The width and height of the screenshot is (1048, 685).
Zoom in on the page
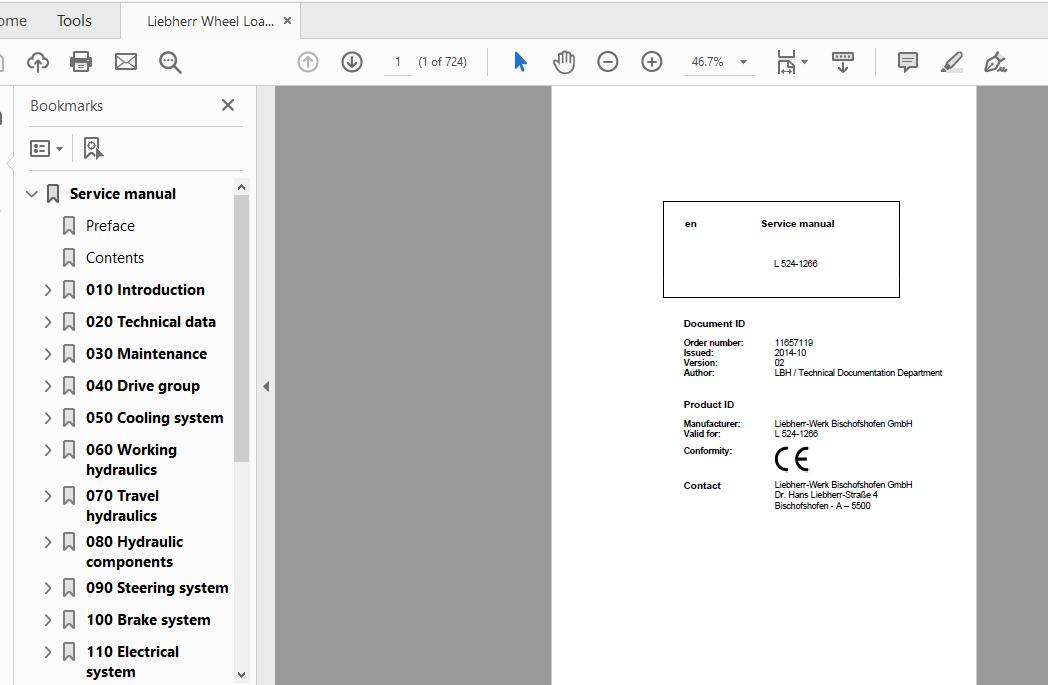[x=651, y=61]
